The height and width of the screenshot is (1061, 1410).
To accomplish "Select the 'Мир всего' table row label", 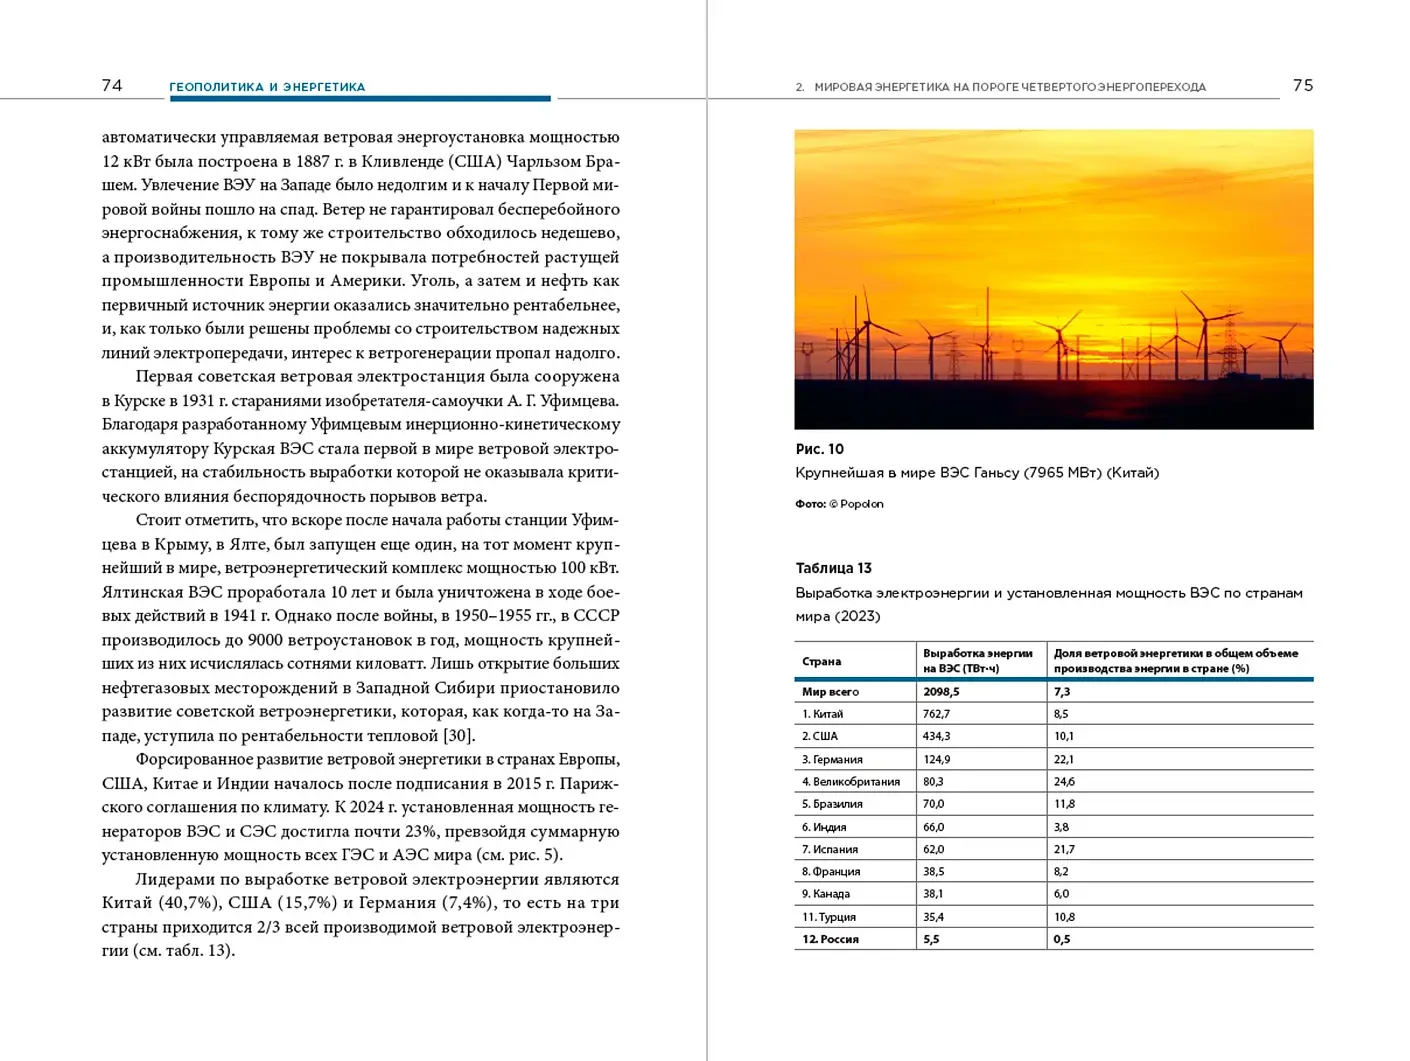I will (830, 692).
